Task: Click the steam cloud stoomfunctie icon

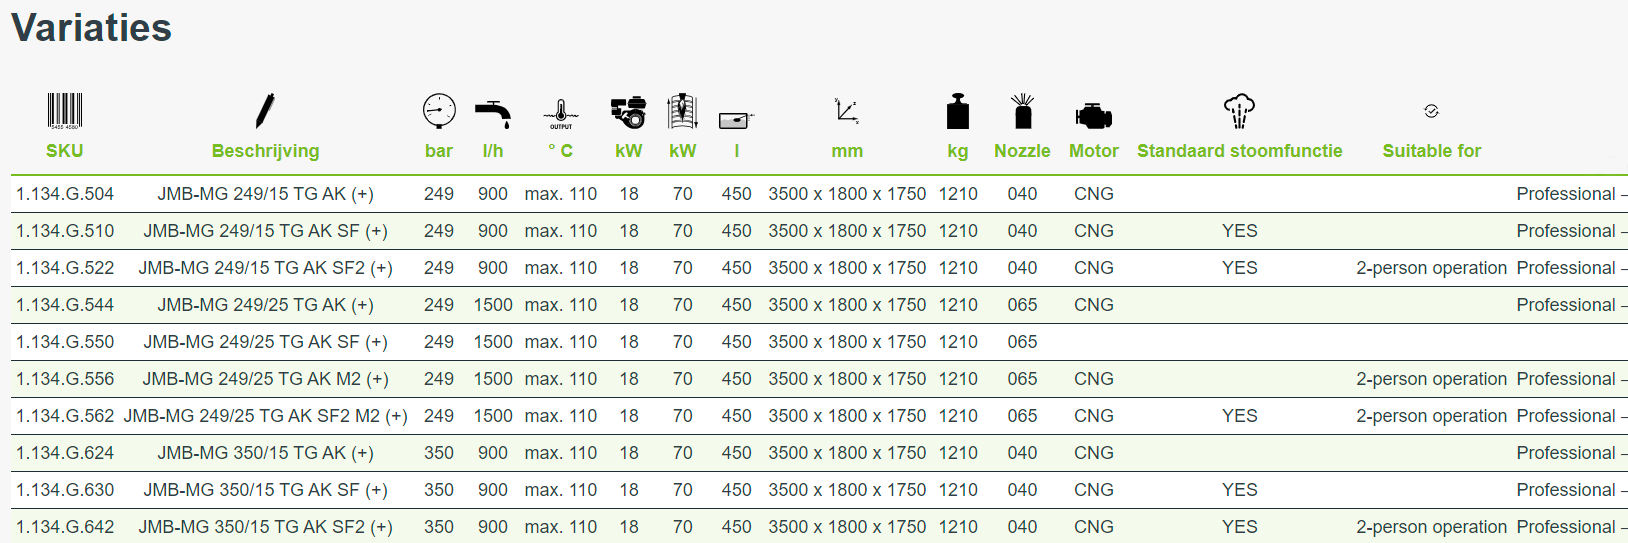Action: (1240, 111)
